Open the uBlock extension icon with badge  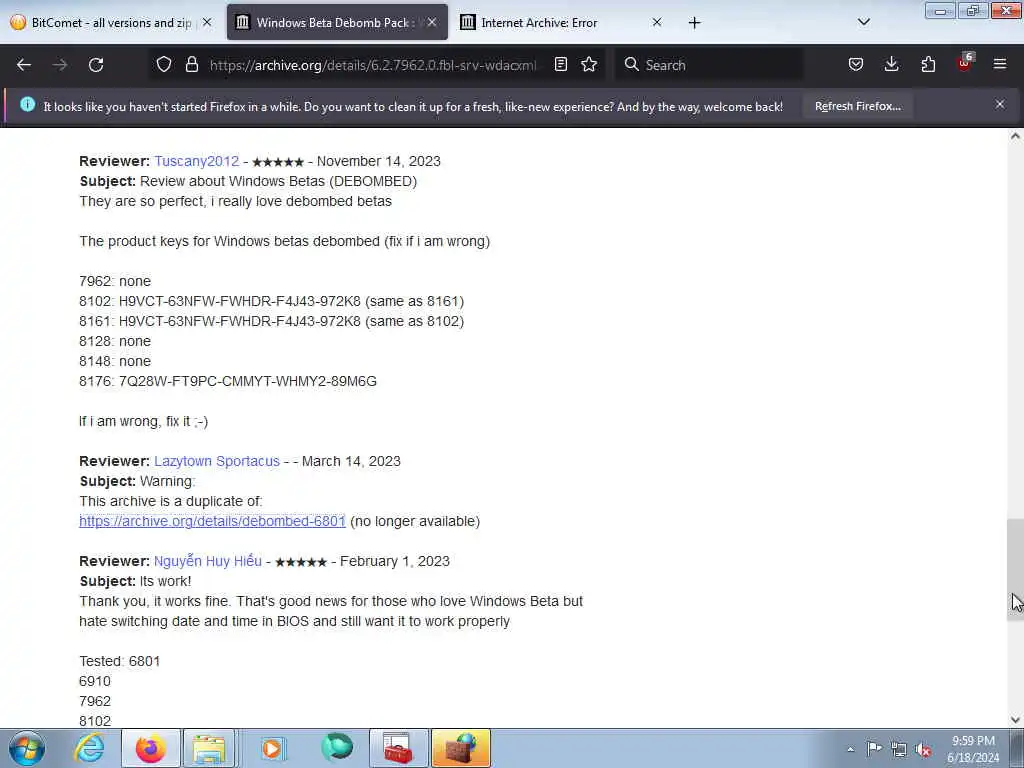coord(965,63)
